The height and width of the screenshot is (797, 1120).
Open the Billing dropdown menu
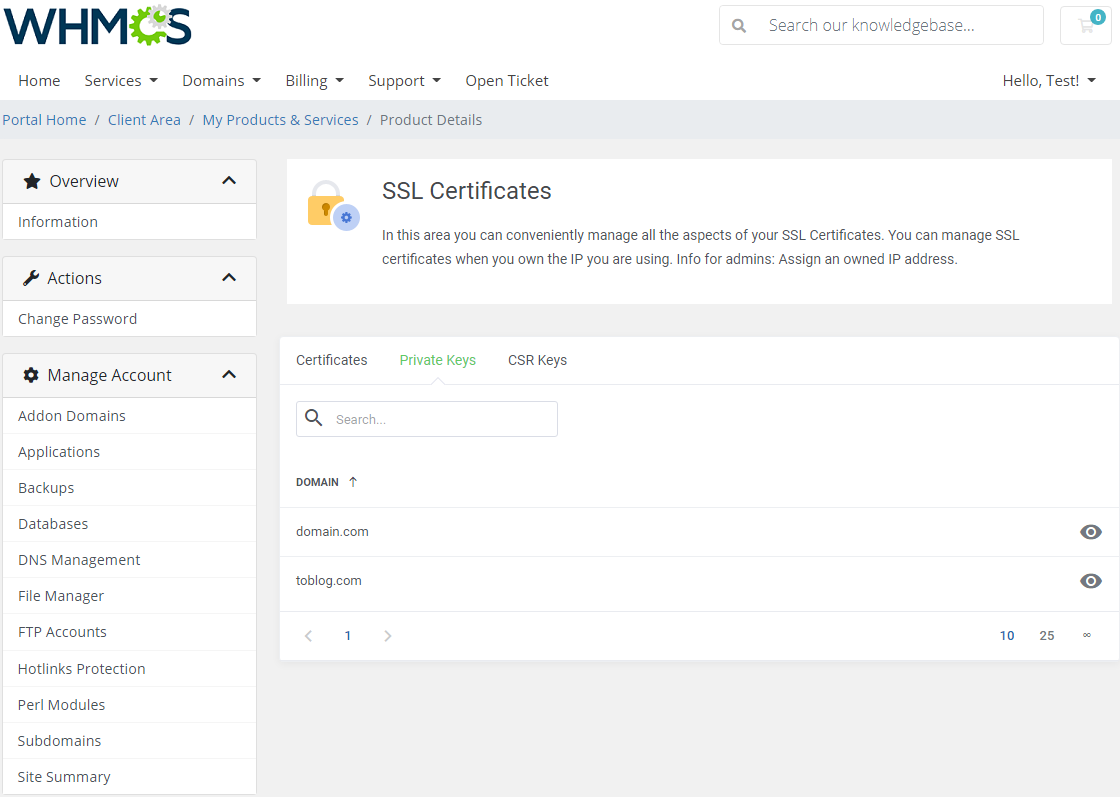pos(314,81)
